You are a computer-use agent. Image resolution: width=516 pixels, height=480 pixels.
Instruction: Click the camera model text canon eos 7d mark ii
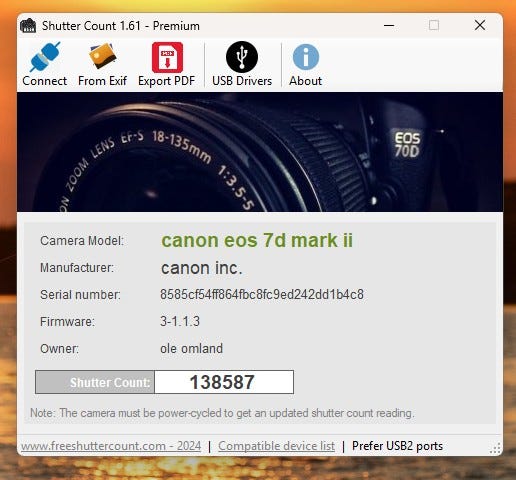257,240
